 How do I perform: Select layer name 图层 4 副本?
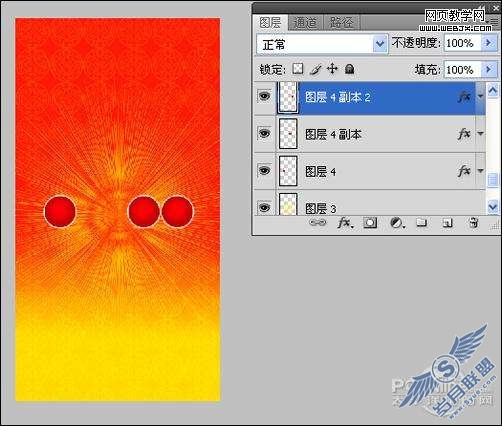pyautogui.click(x=333, y=134)
